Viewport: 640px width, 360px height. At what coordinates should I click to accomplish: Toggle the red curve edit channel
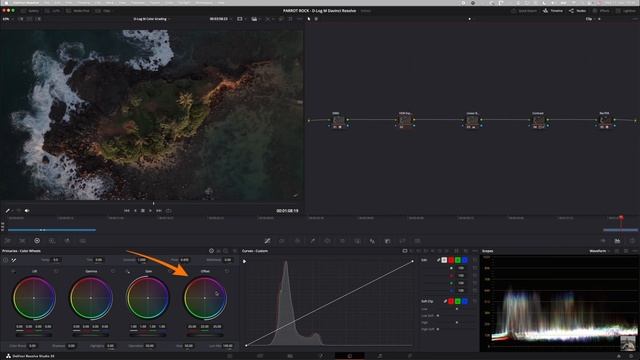coord(451,260)
